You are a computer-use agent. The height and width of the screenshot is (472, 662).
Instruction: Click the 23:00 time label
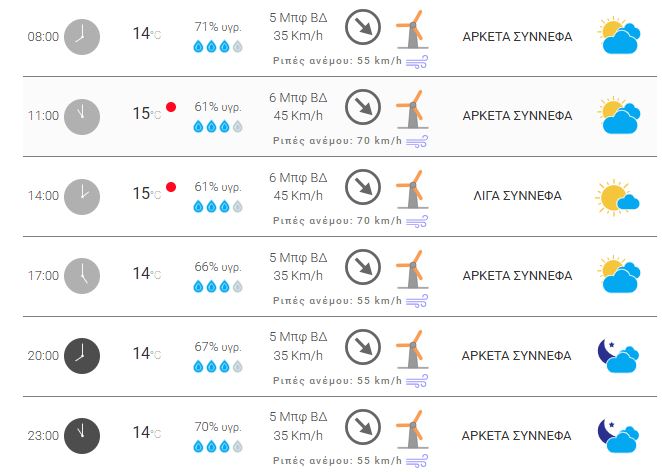tap(43, 436)
